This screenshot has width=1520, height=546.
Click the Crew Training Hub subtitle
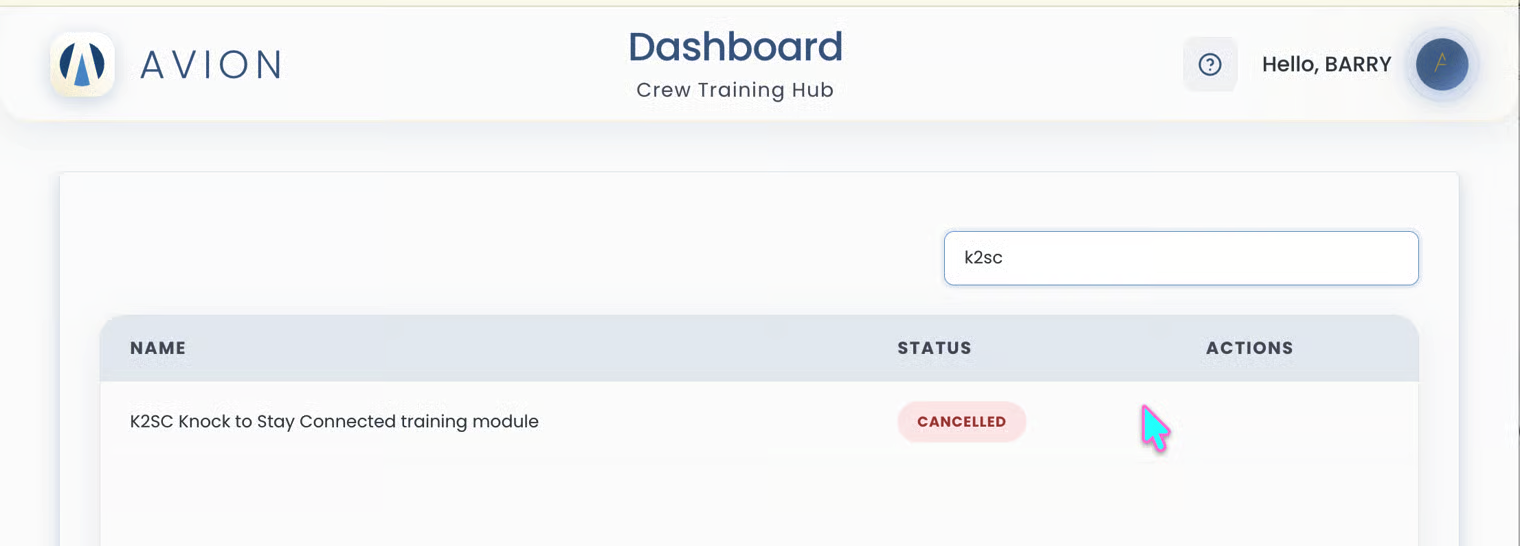click(x=735, y=90)
